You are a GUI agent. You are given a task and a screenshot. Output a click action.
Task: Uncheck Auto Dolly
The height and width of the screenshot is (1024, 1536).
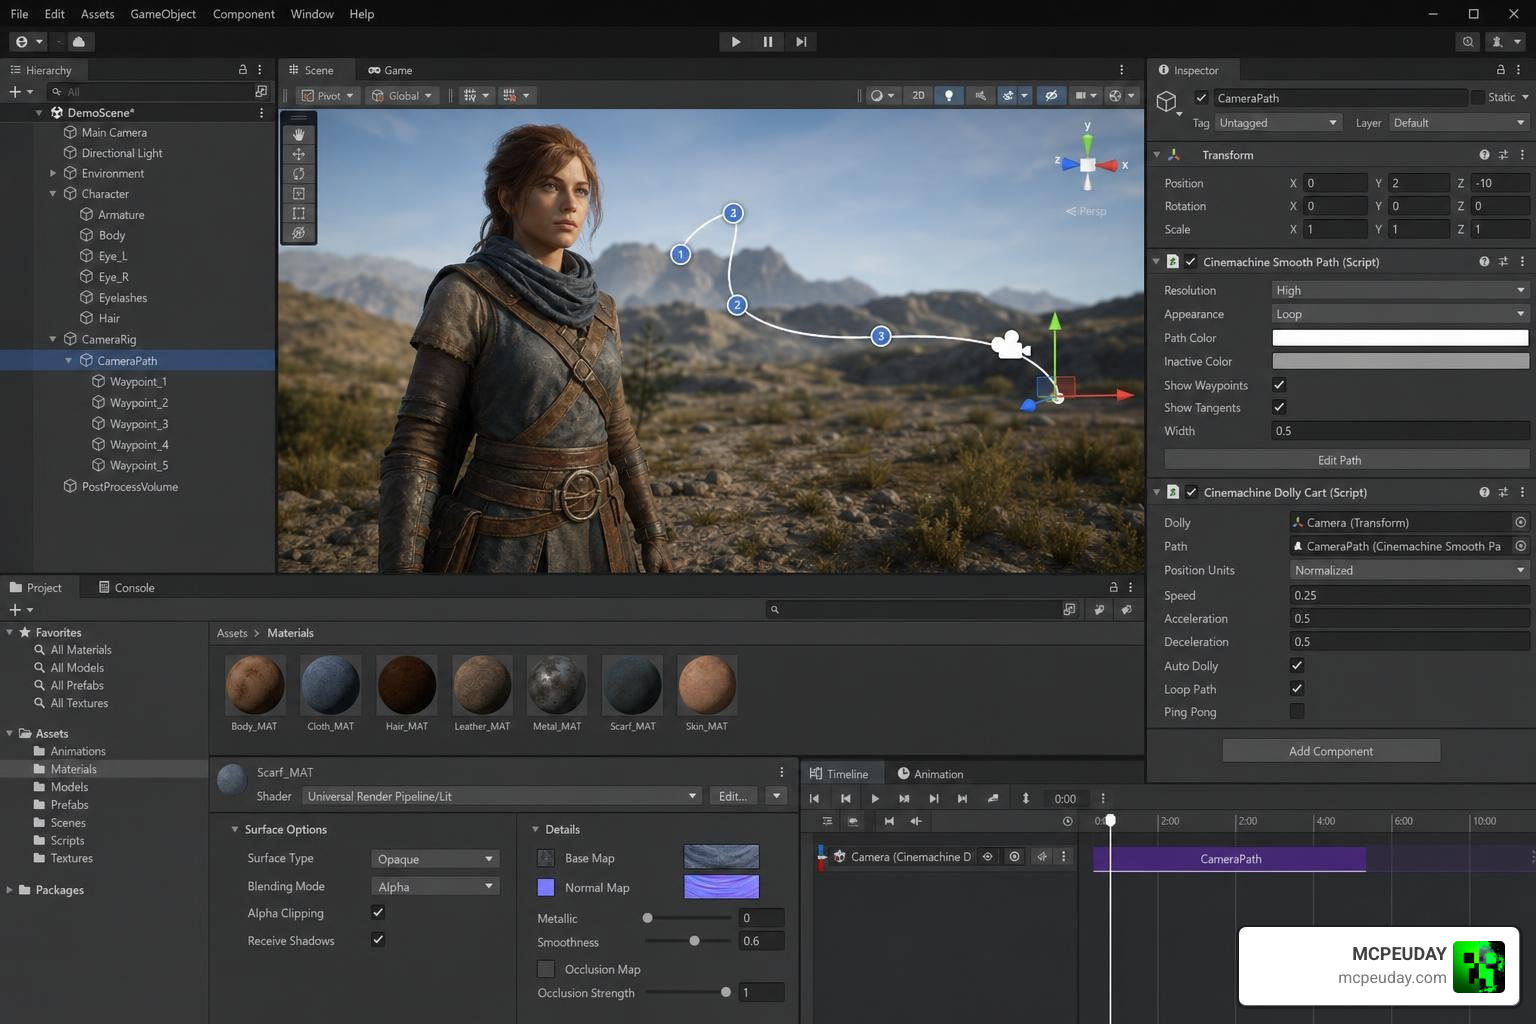1297,666
